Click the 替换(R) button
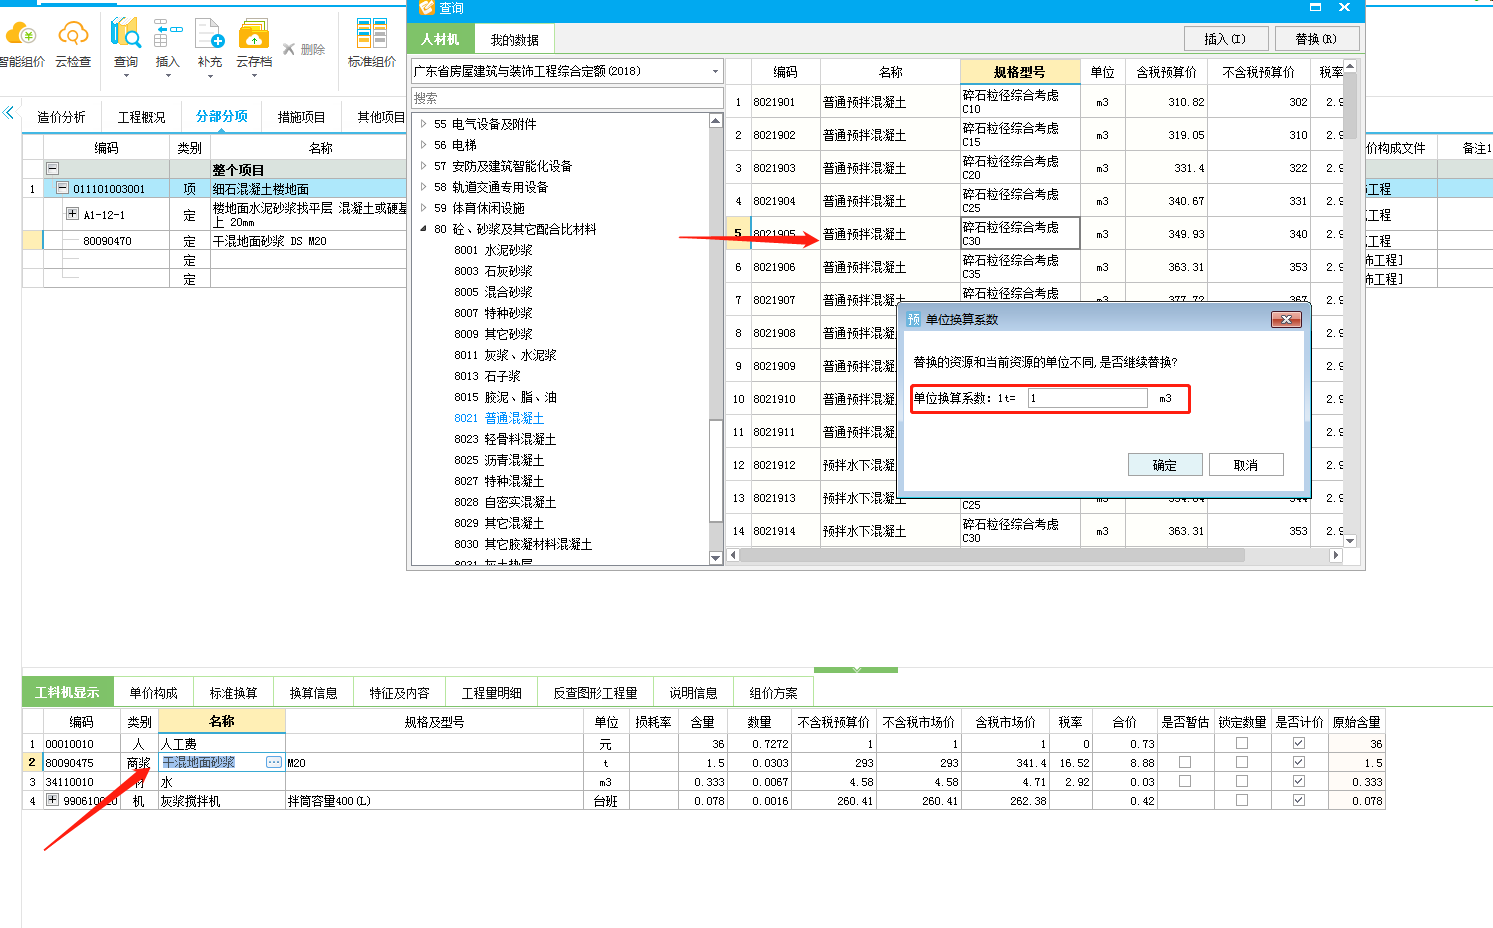 click(1316, 39)
